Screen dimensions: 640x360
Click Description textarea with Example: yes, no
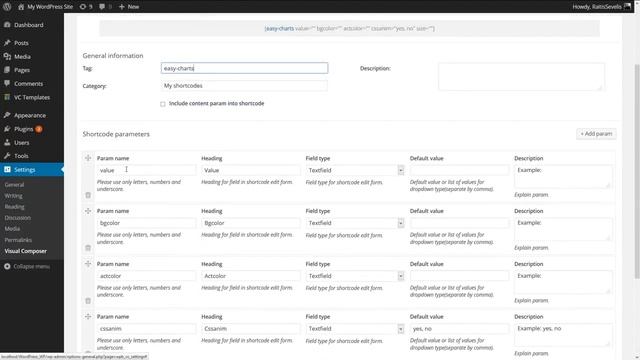pos(563,335)
